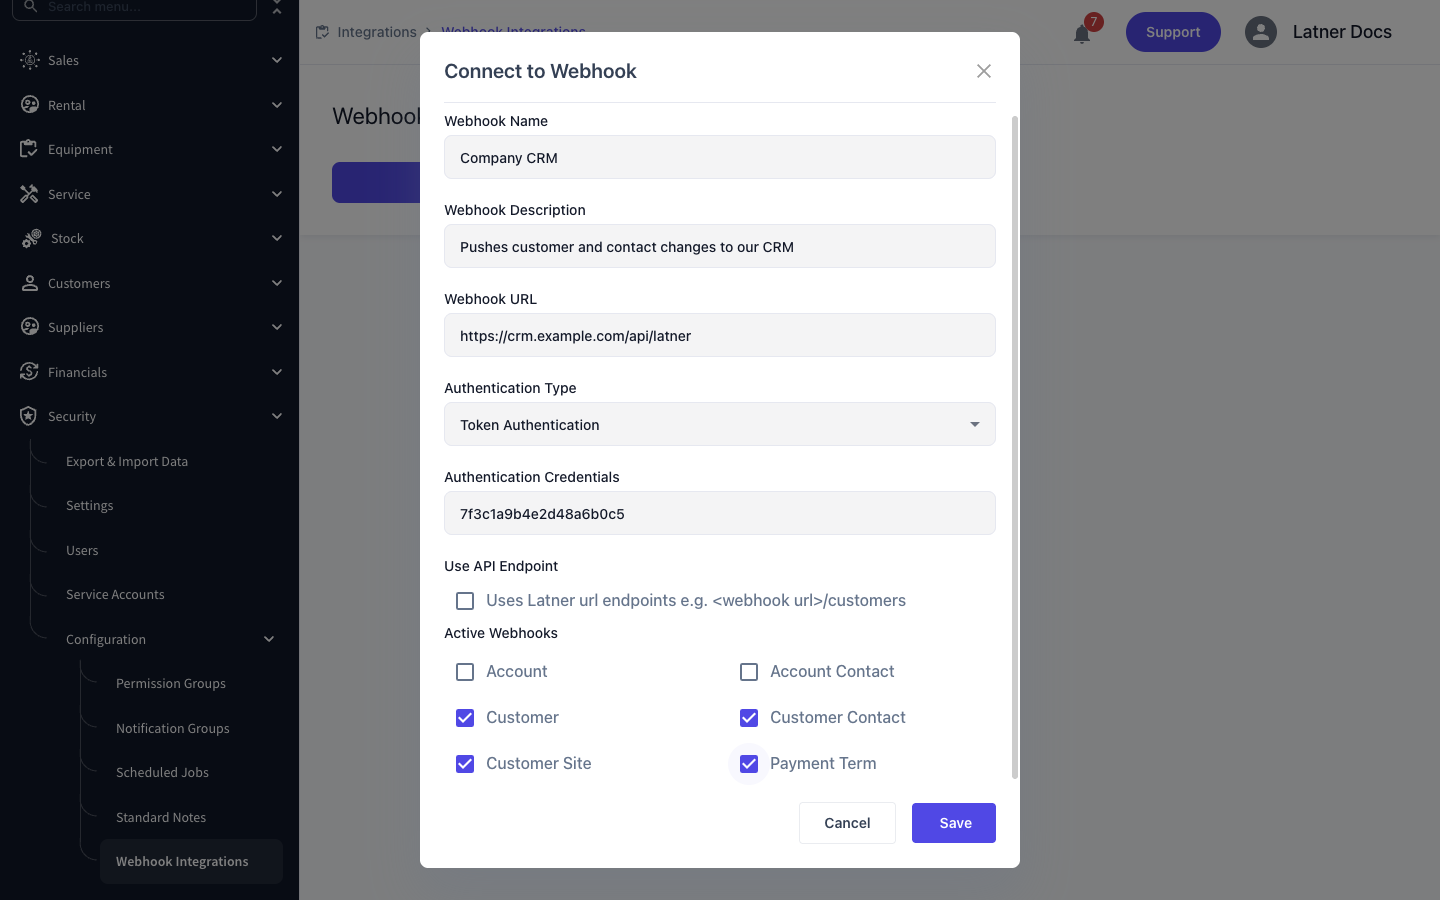Image resolution: width=1440 pixels, height=900 pixels.
Task: Uncheck the Payment Term checkbox
Action: pyautogui.click(x=749, y=764)
